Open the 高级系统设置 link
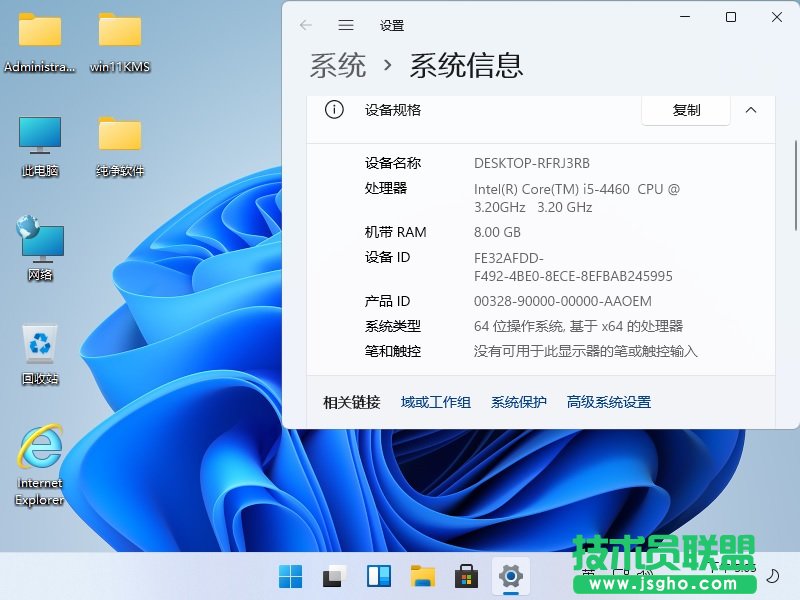The width and height of the screenshot is (800, 600). coord(608,402)
